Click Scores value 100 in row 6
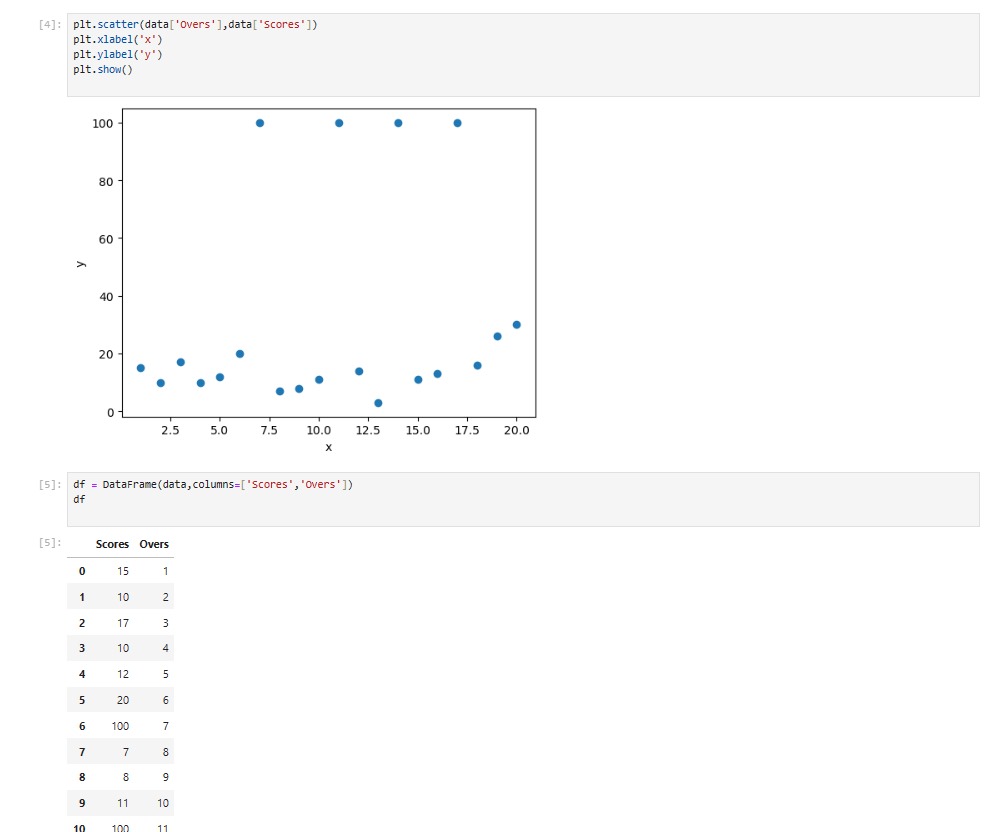987x832 pixels. pos(120,726)
